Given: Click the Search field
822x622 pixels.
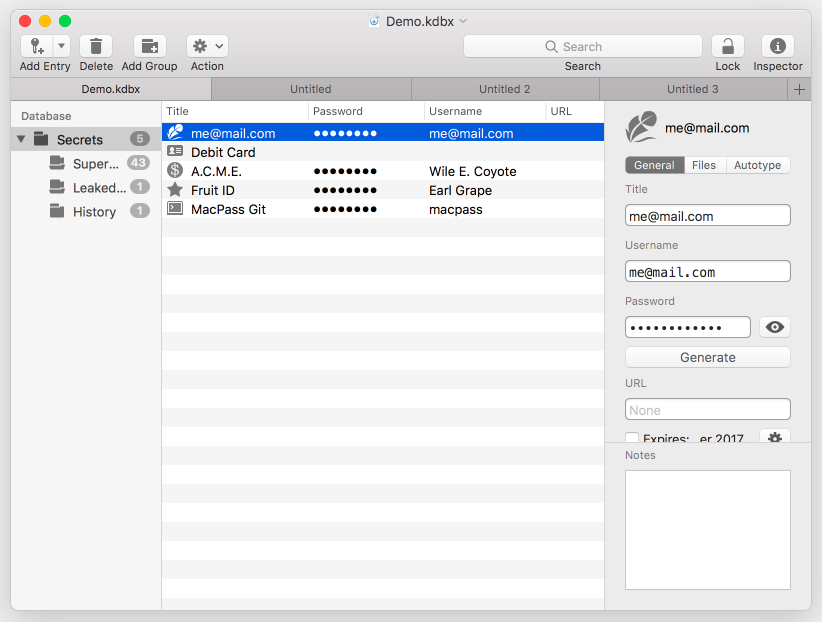Looking at the screenshot, I should [x=582, y=46].
